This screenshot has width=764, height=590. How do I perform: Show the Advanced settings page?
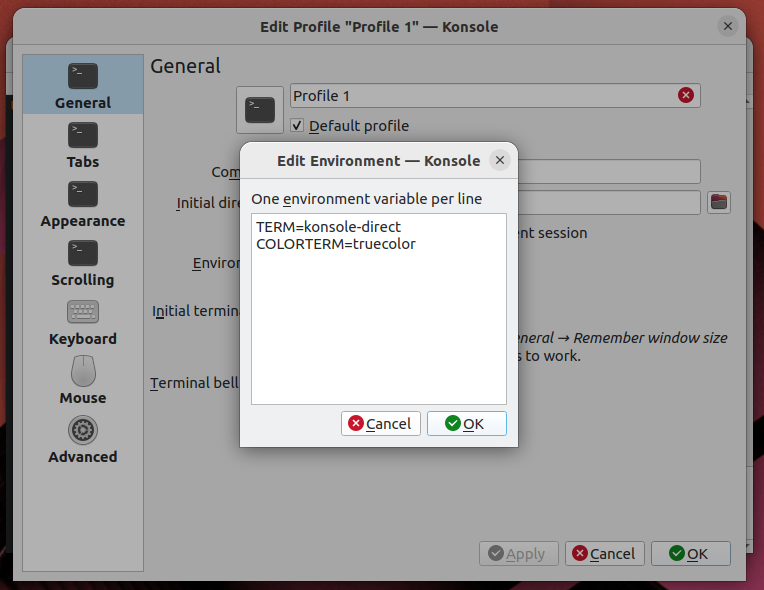tap(83, 440)
